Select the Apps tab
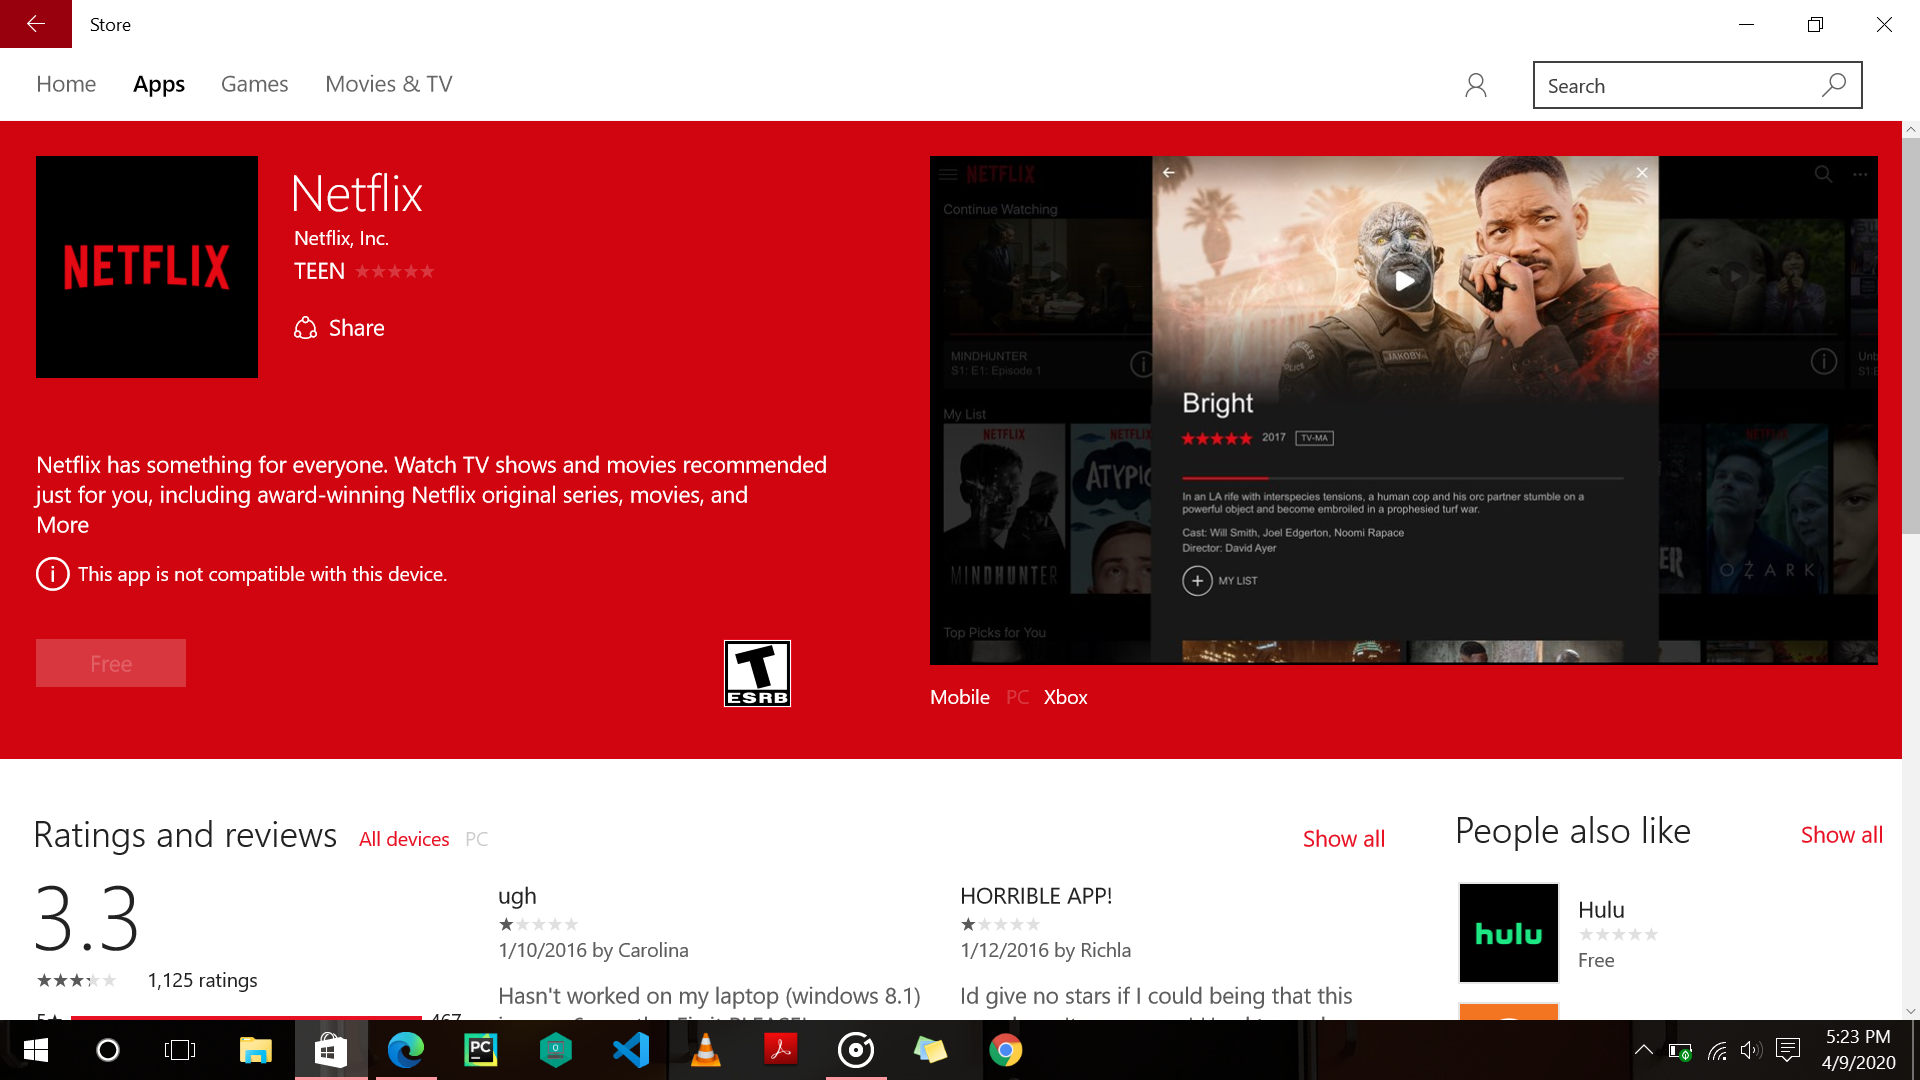This screenshot has height=1080, width=1920. [159, 84]
